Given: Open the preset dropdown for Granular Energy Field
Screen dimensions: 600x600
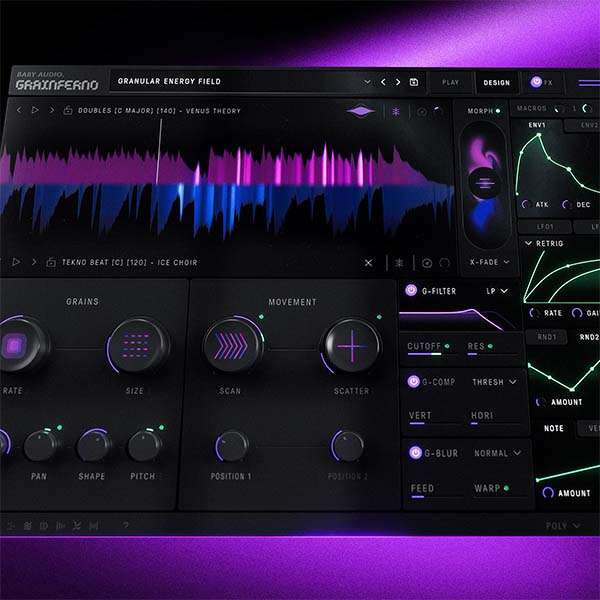Looking at the screenshot, I should point(367,82).
